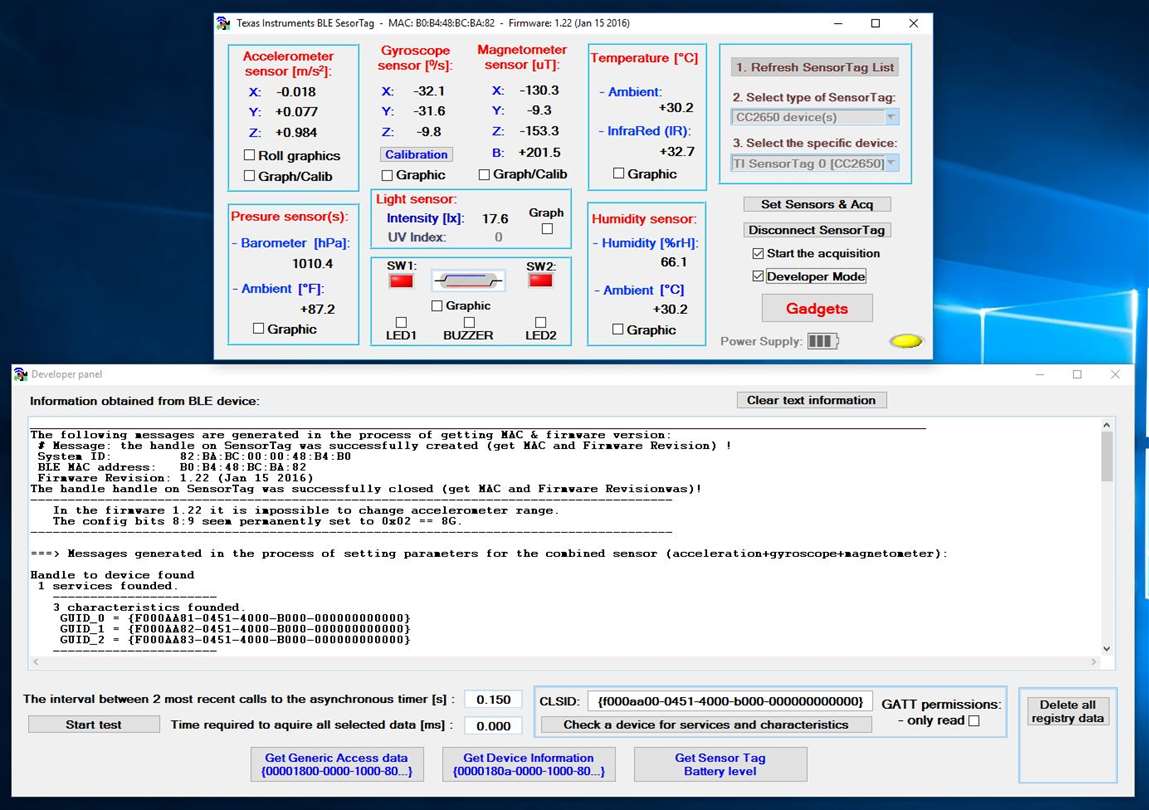The image size is (1149, 810).
Task: Click the Humidity value 66.1
Action: point(673,262)
